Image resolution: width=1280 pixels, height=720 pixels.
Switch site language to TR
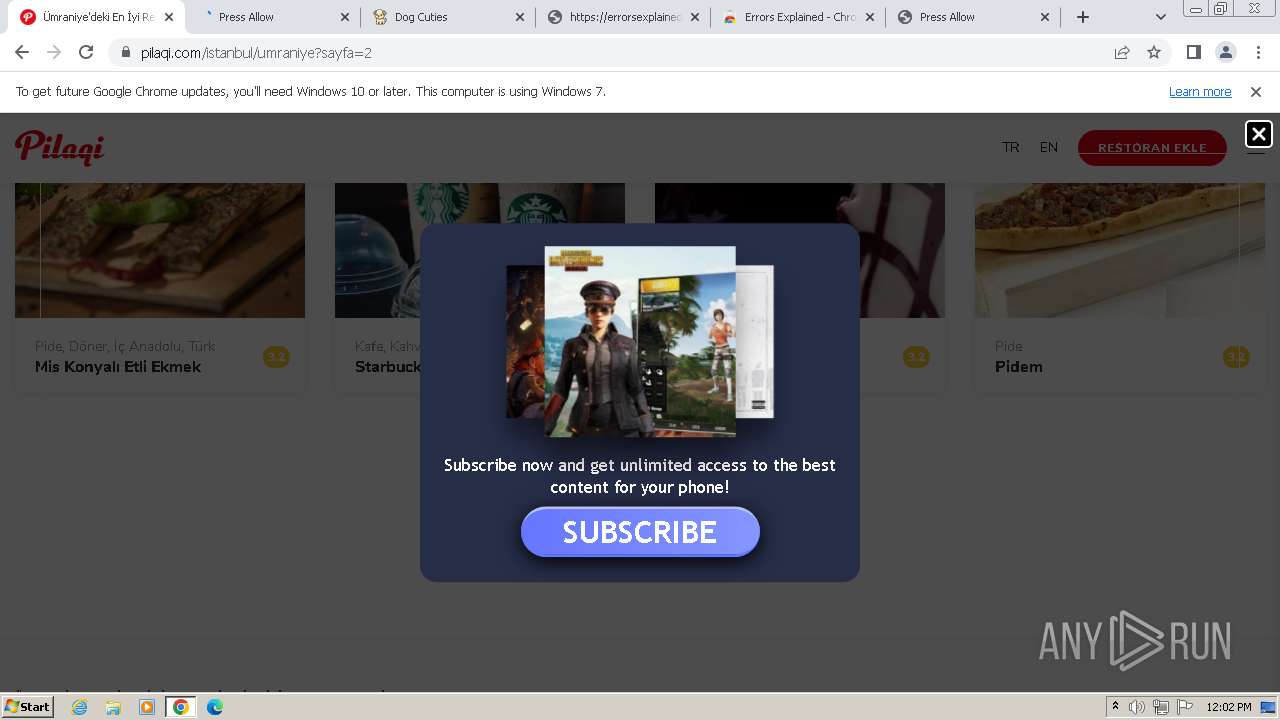[1011, 147]
